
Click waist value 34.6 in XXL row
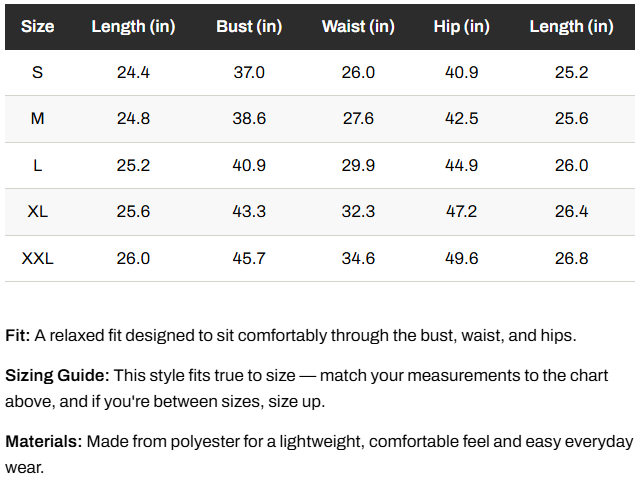[x=358, y=258]
